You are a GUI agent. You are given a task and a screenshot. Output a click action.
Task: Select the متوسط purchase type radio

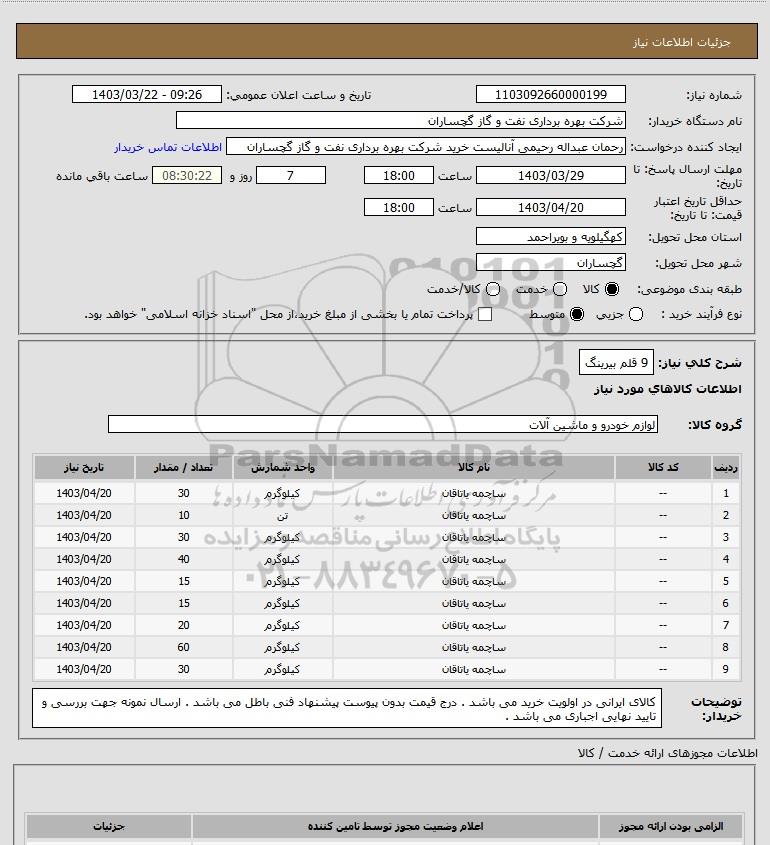point(577,314)
